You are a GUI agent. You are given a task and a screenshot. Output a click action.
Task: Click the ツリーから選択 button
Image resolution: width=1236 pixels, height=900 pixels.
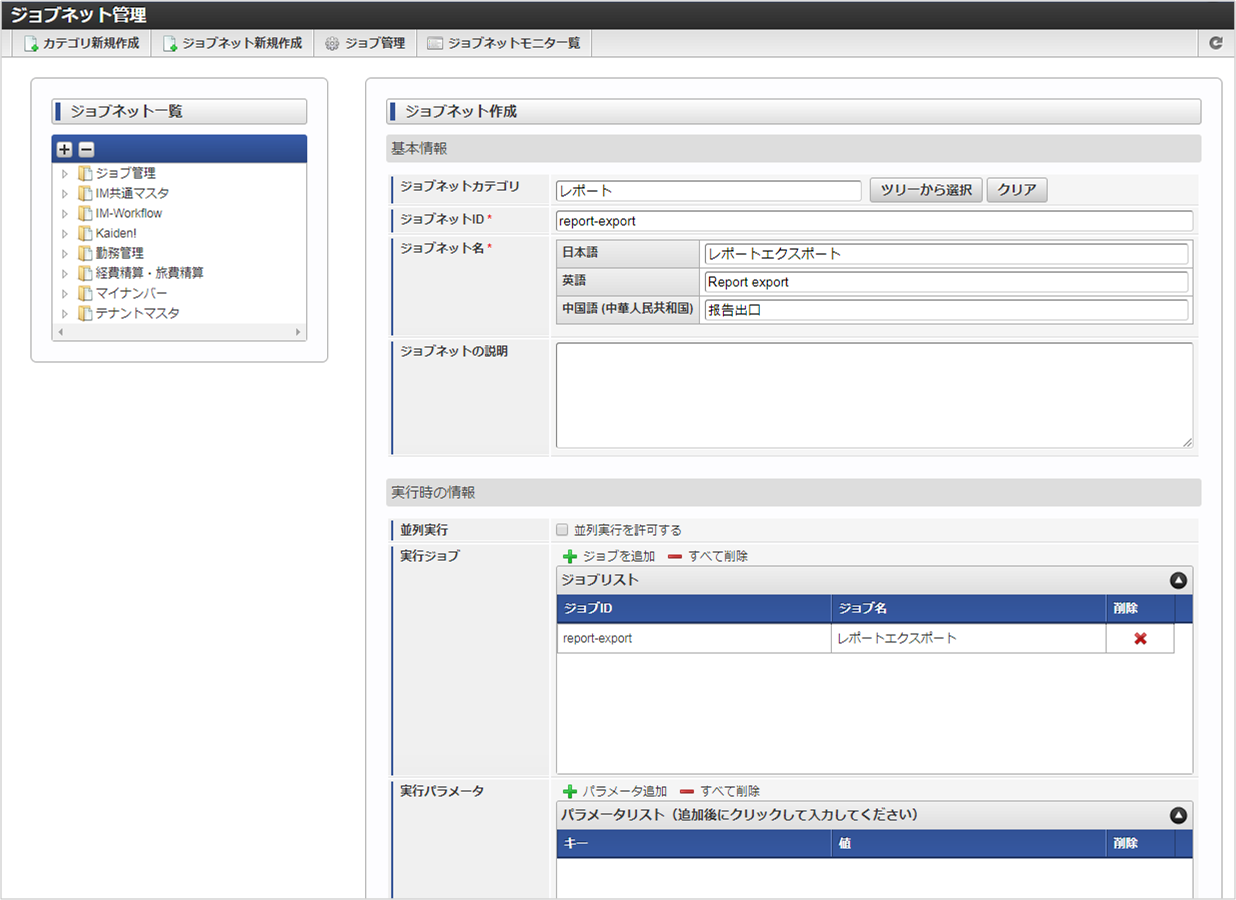(x=925, y=190)
